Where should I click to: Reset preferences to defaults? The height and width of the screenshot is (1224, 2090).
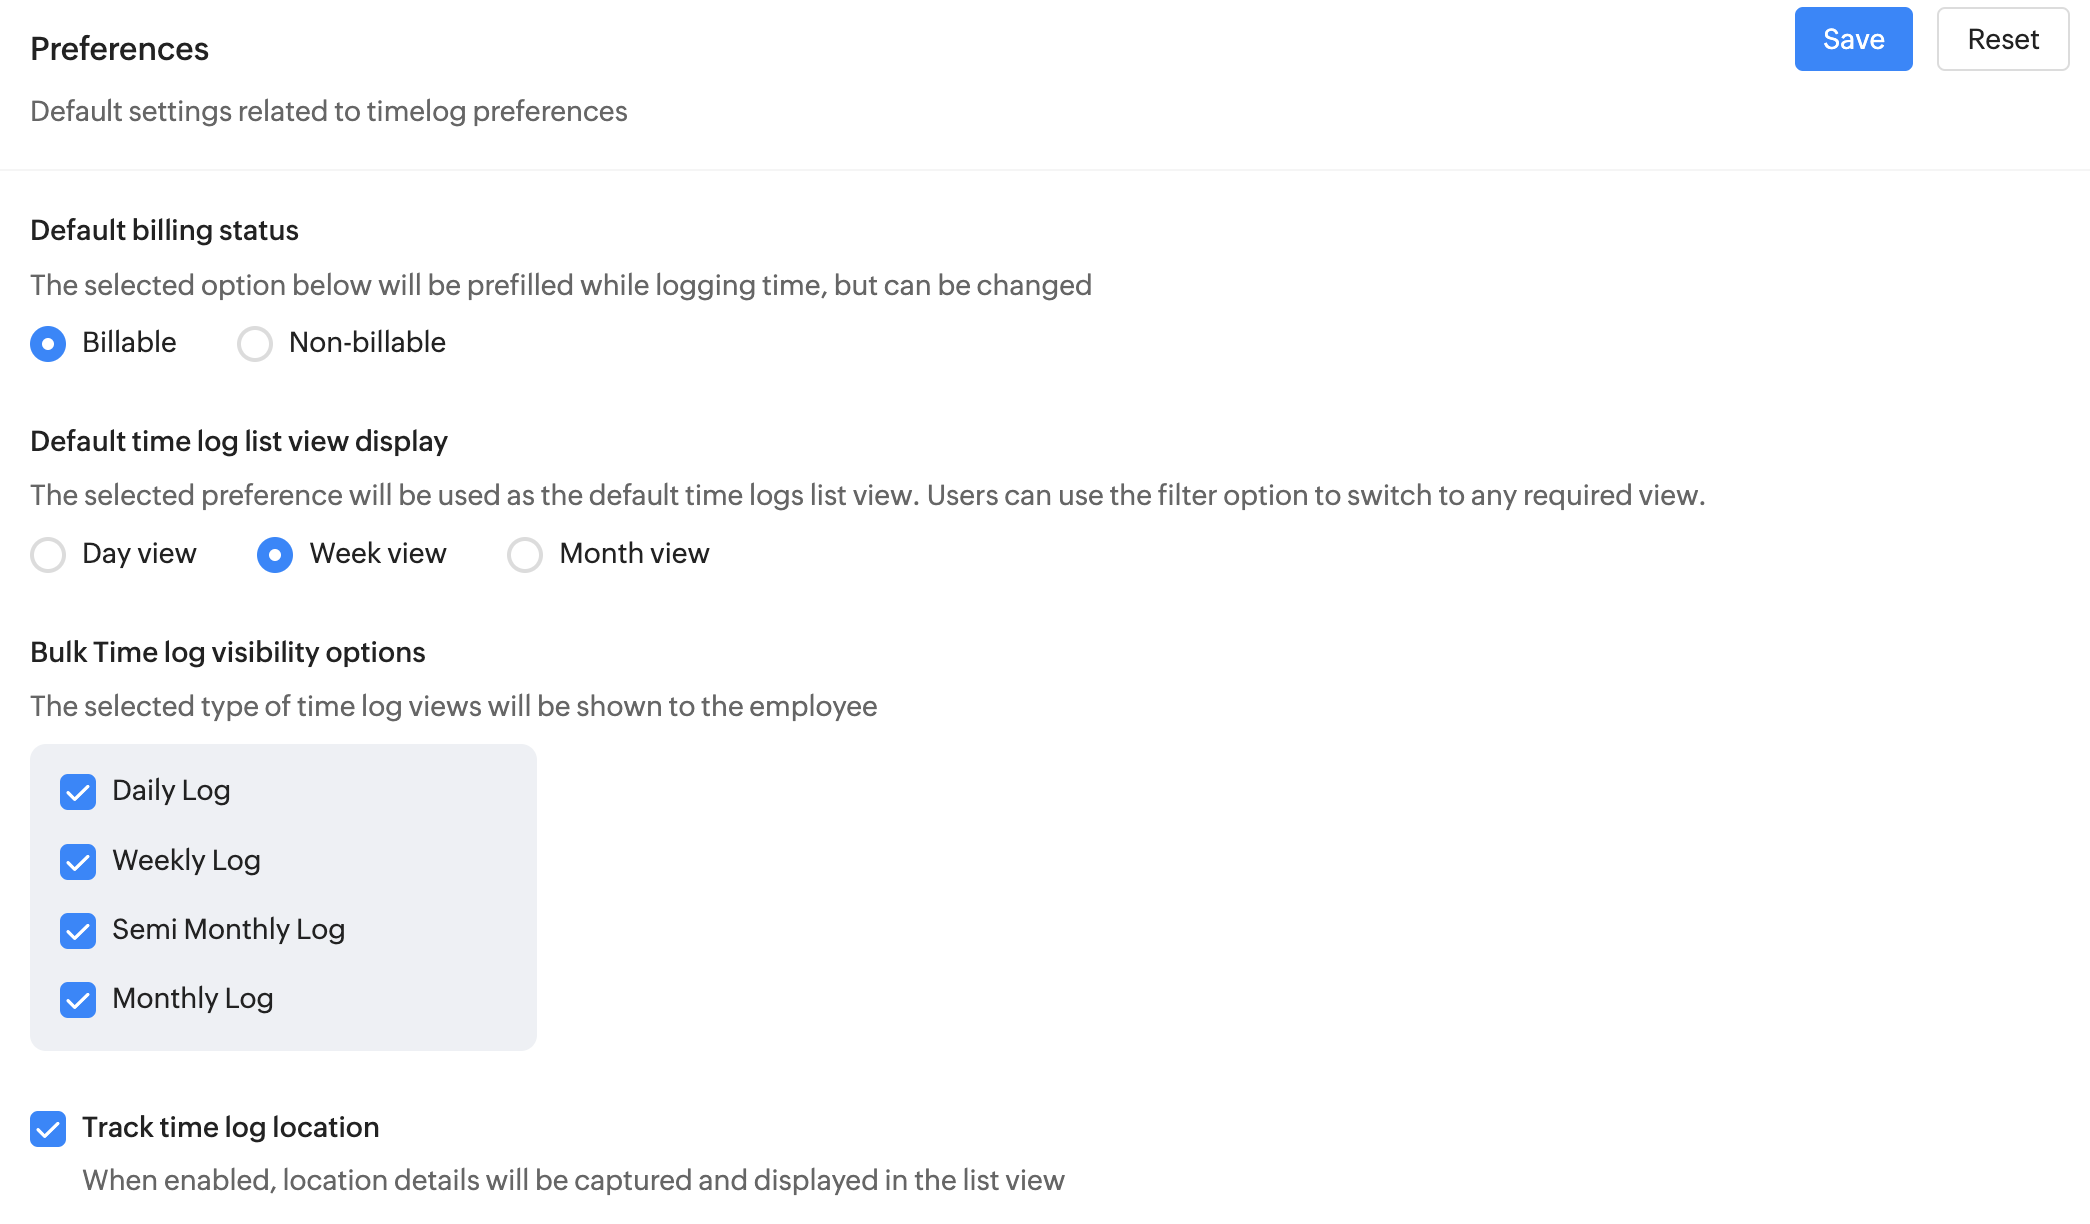[2002, 39]
